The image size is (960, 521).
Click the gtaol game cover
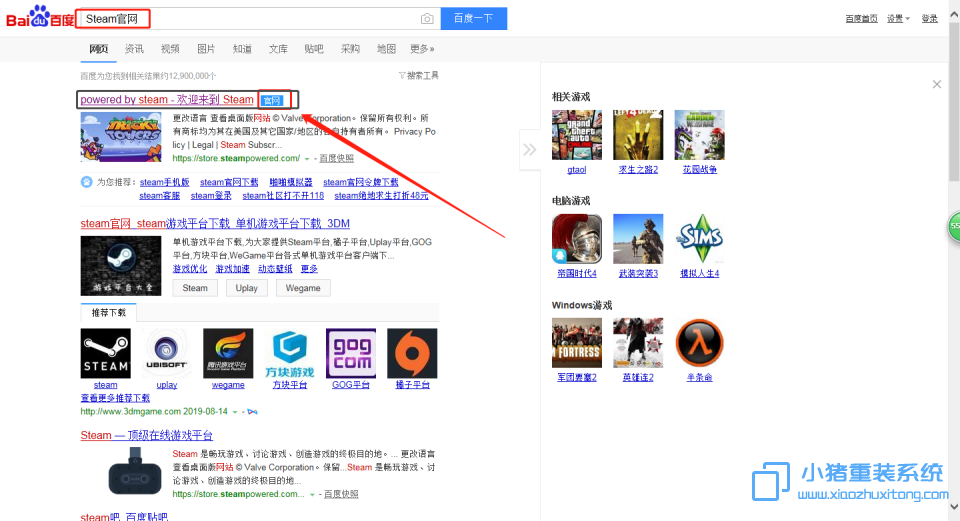577,135
